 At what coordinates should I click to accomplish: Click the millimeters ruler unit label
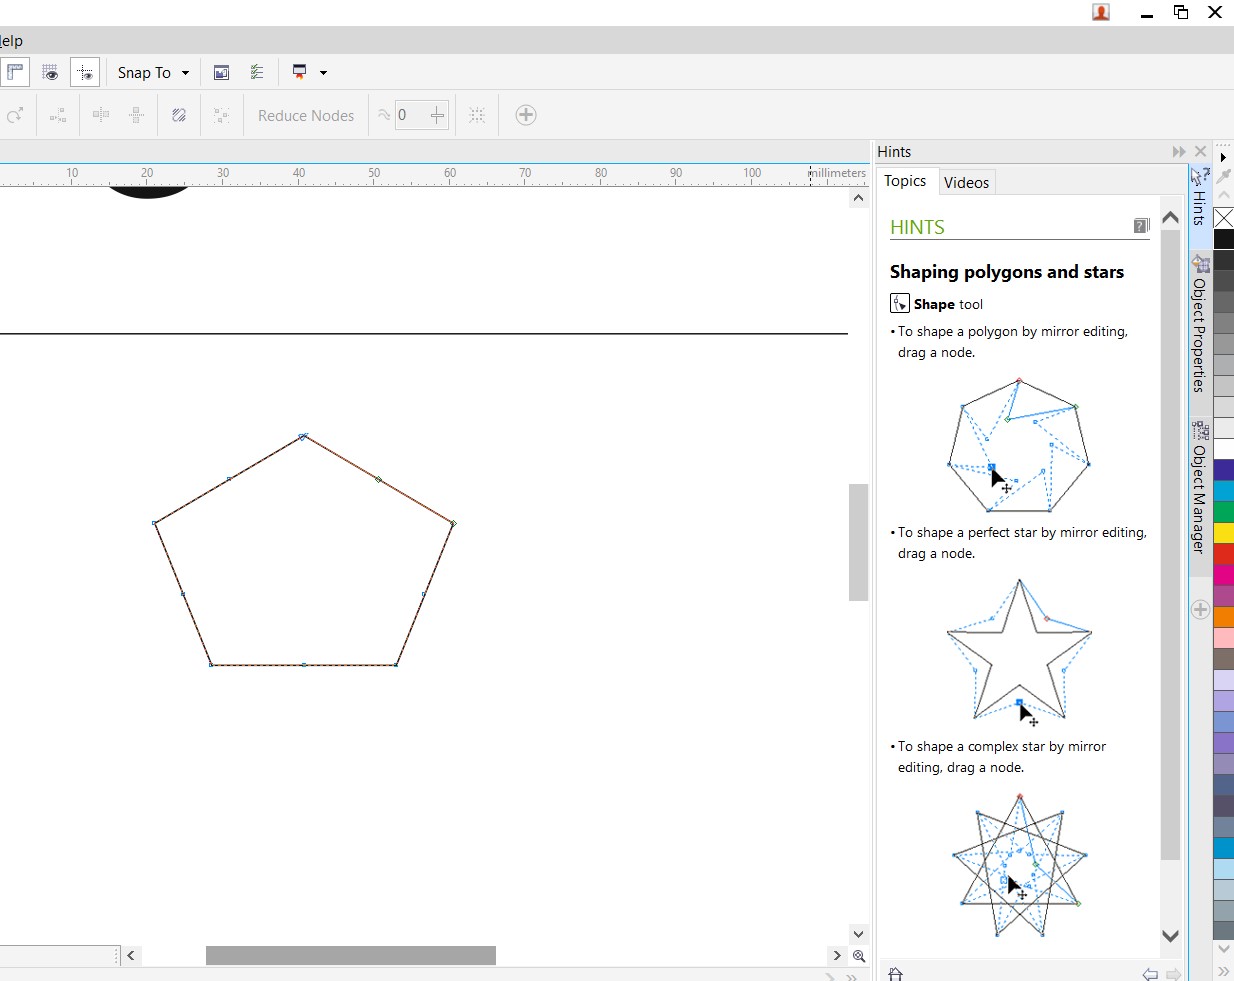pos(837,173)
